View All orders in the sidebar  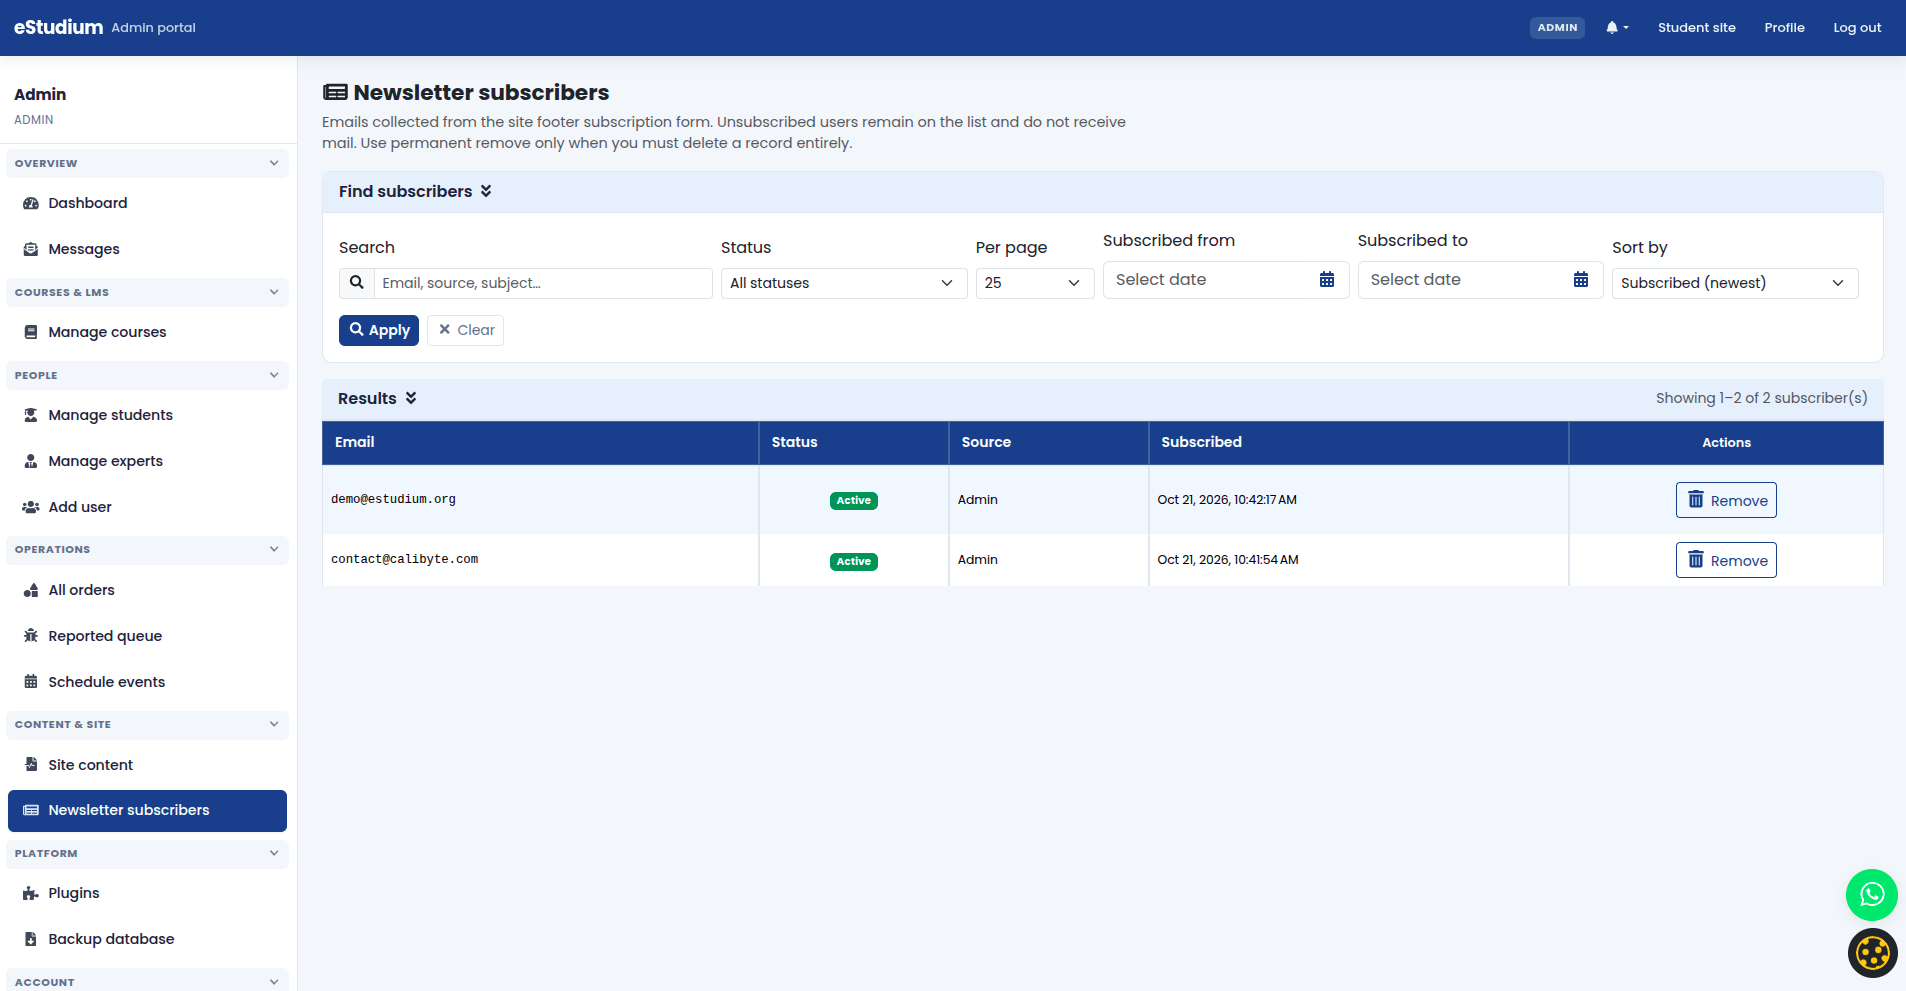click(x=147, y=590)
